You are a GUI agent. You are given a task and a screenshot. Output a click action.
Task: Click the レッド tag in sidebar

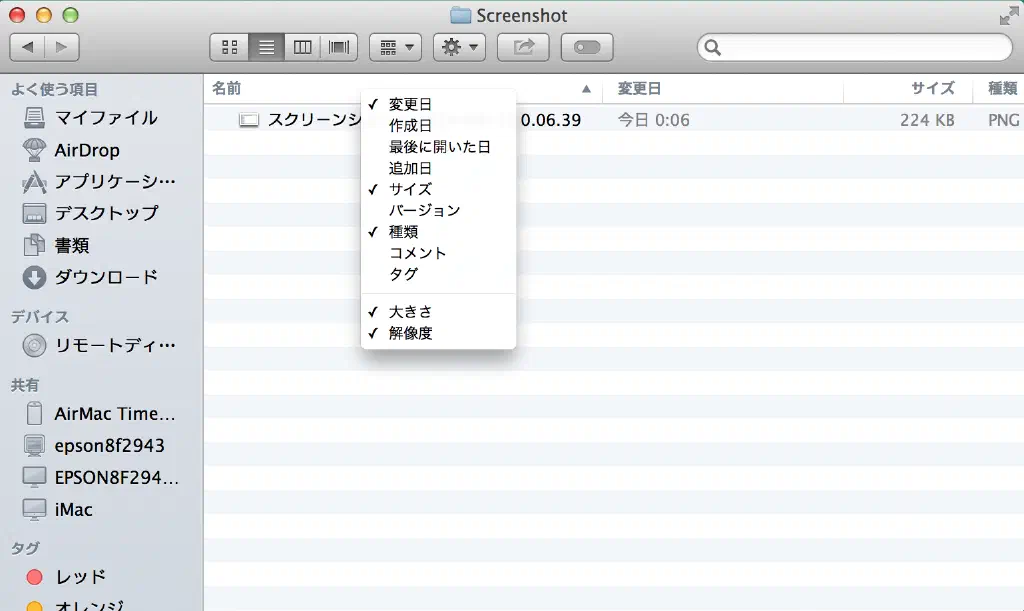[80, 577]
